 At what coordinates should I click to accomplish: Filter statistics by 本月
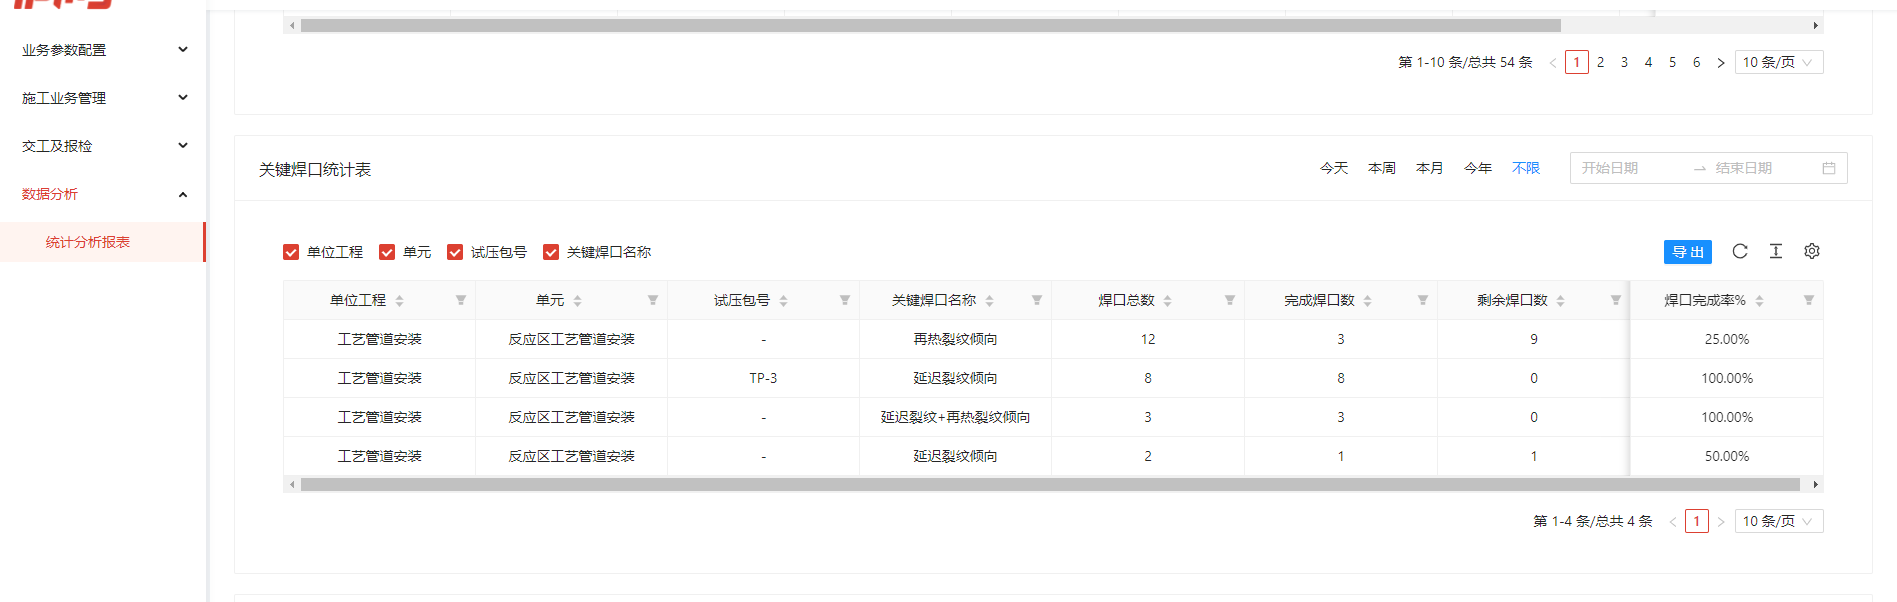(1430, 168)
